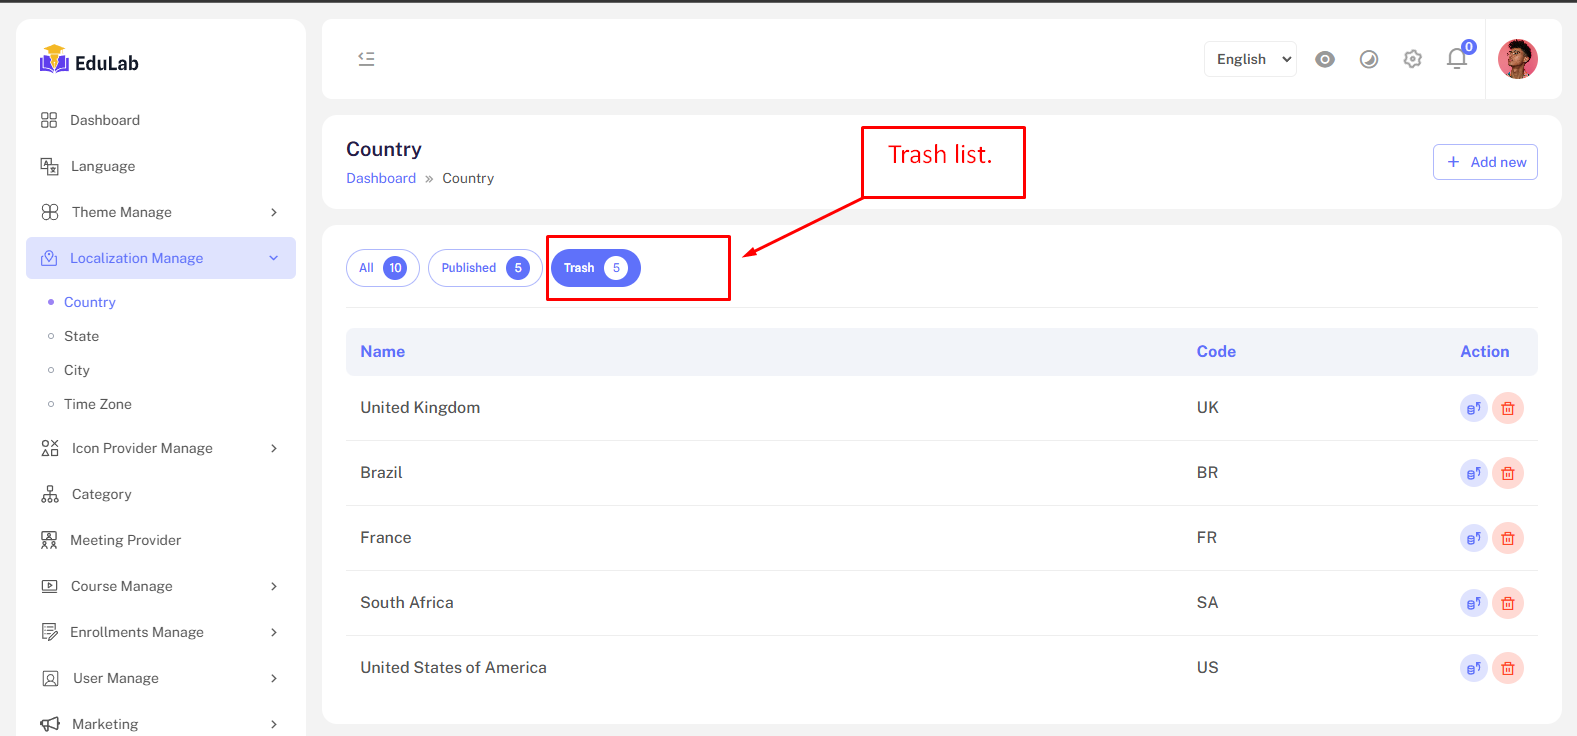Toggle dark mode theme icon
Screen dimensions: 1577x736
coord(1369,59)
